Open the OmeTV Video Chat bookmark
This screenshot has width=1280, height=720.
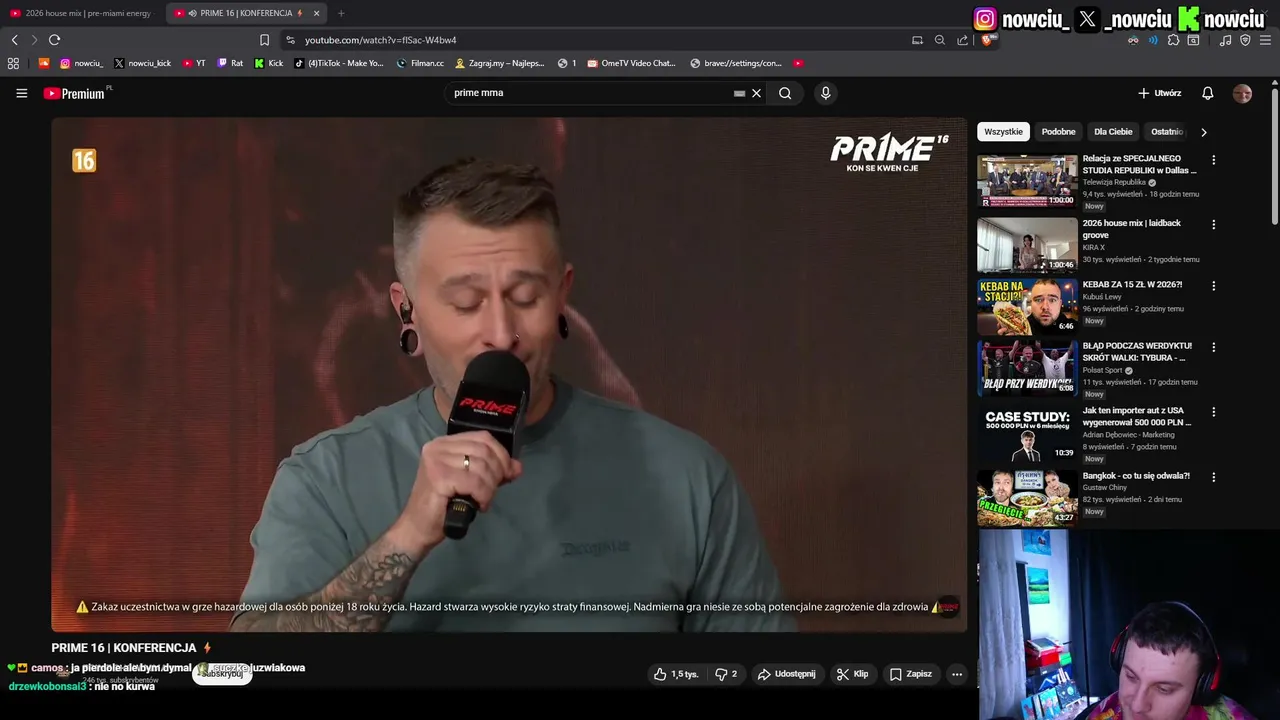(x=632, y=63)
